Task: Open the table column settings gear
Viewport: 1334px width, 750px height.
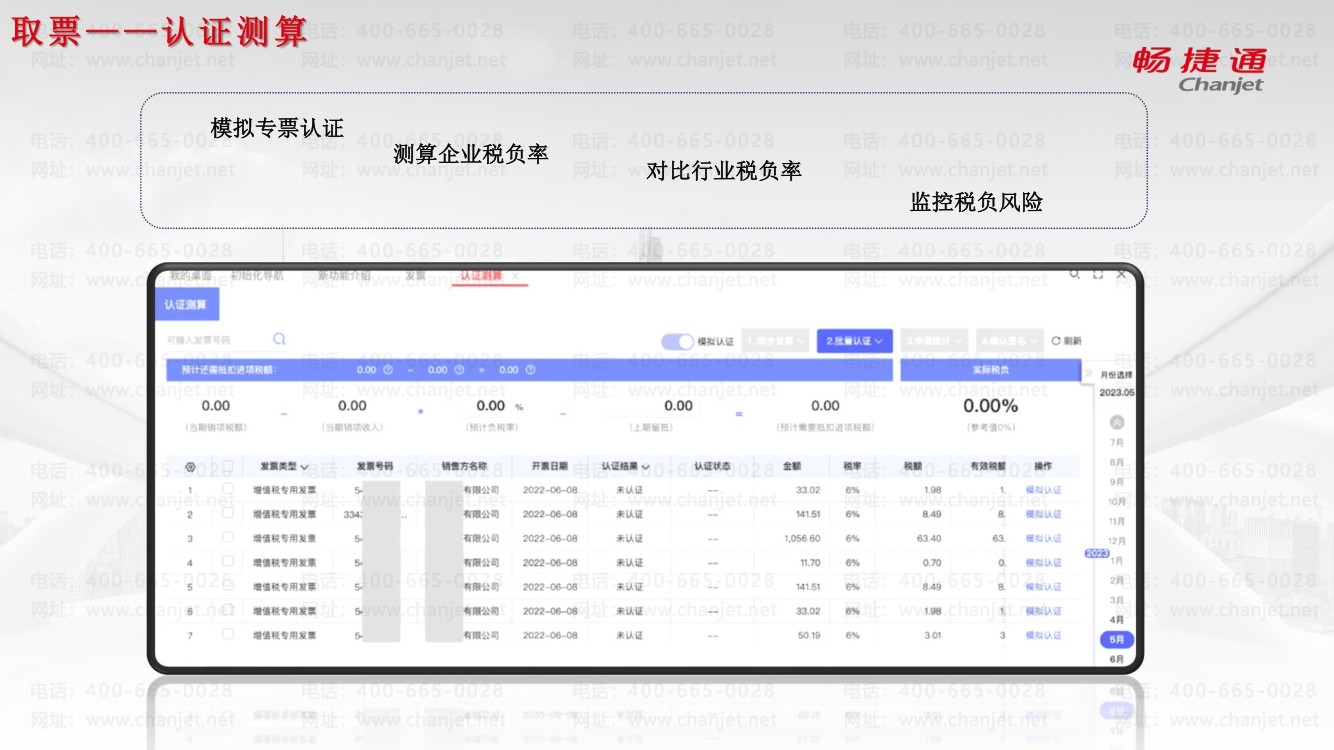Action: click(x=190, y=466)
